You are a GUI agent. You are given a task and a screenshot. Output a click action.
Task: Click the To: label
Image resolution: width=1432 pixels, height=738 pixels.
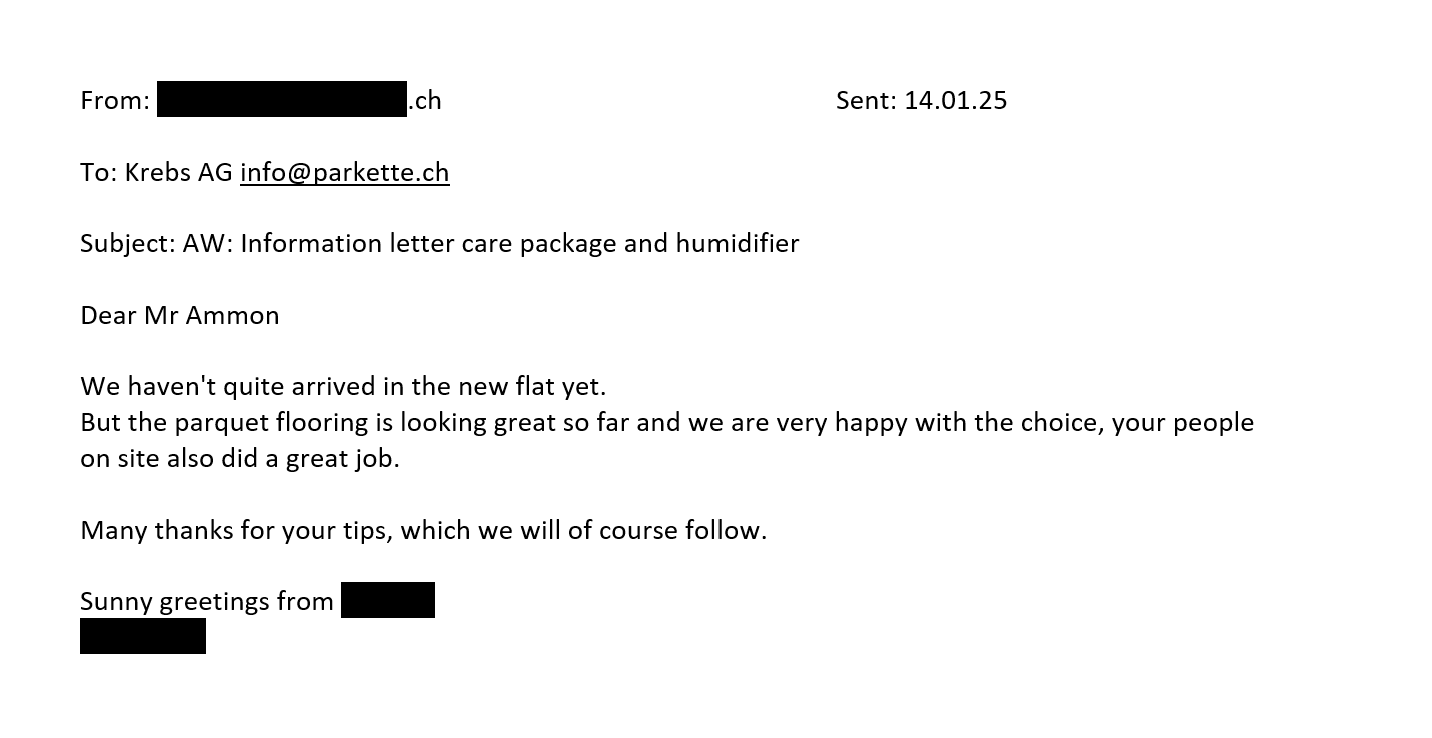tap(99, 172)
